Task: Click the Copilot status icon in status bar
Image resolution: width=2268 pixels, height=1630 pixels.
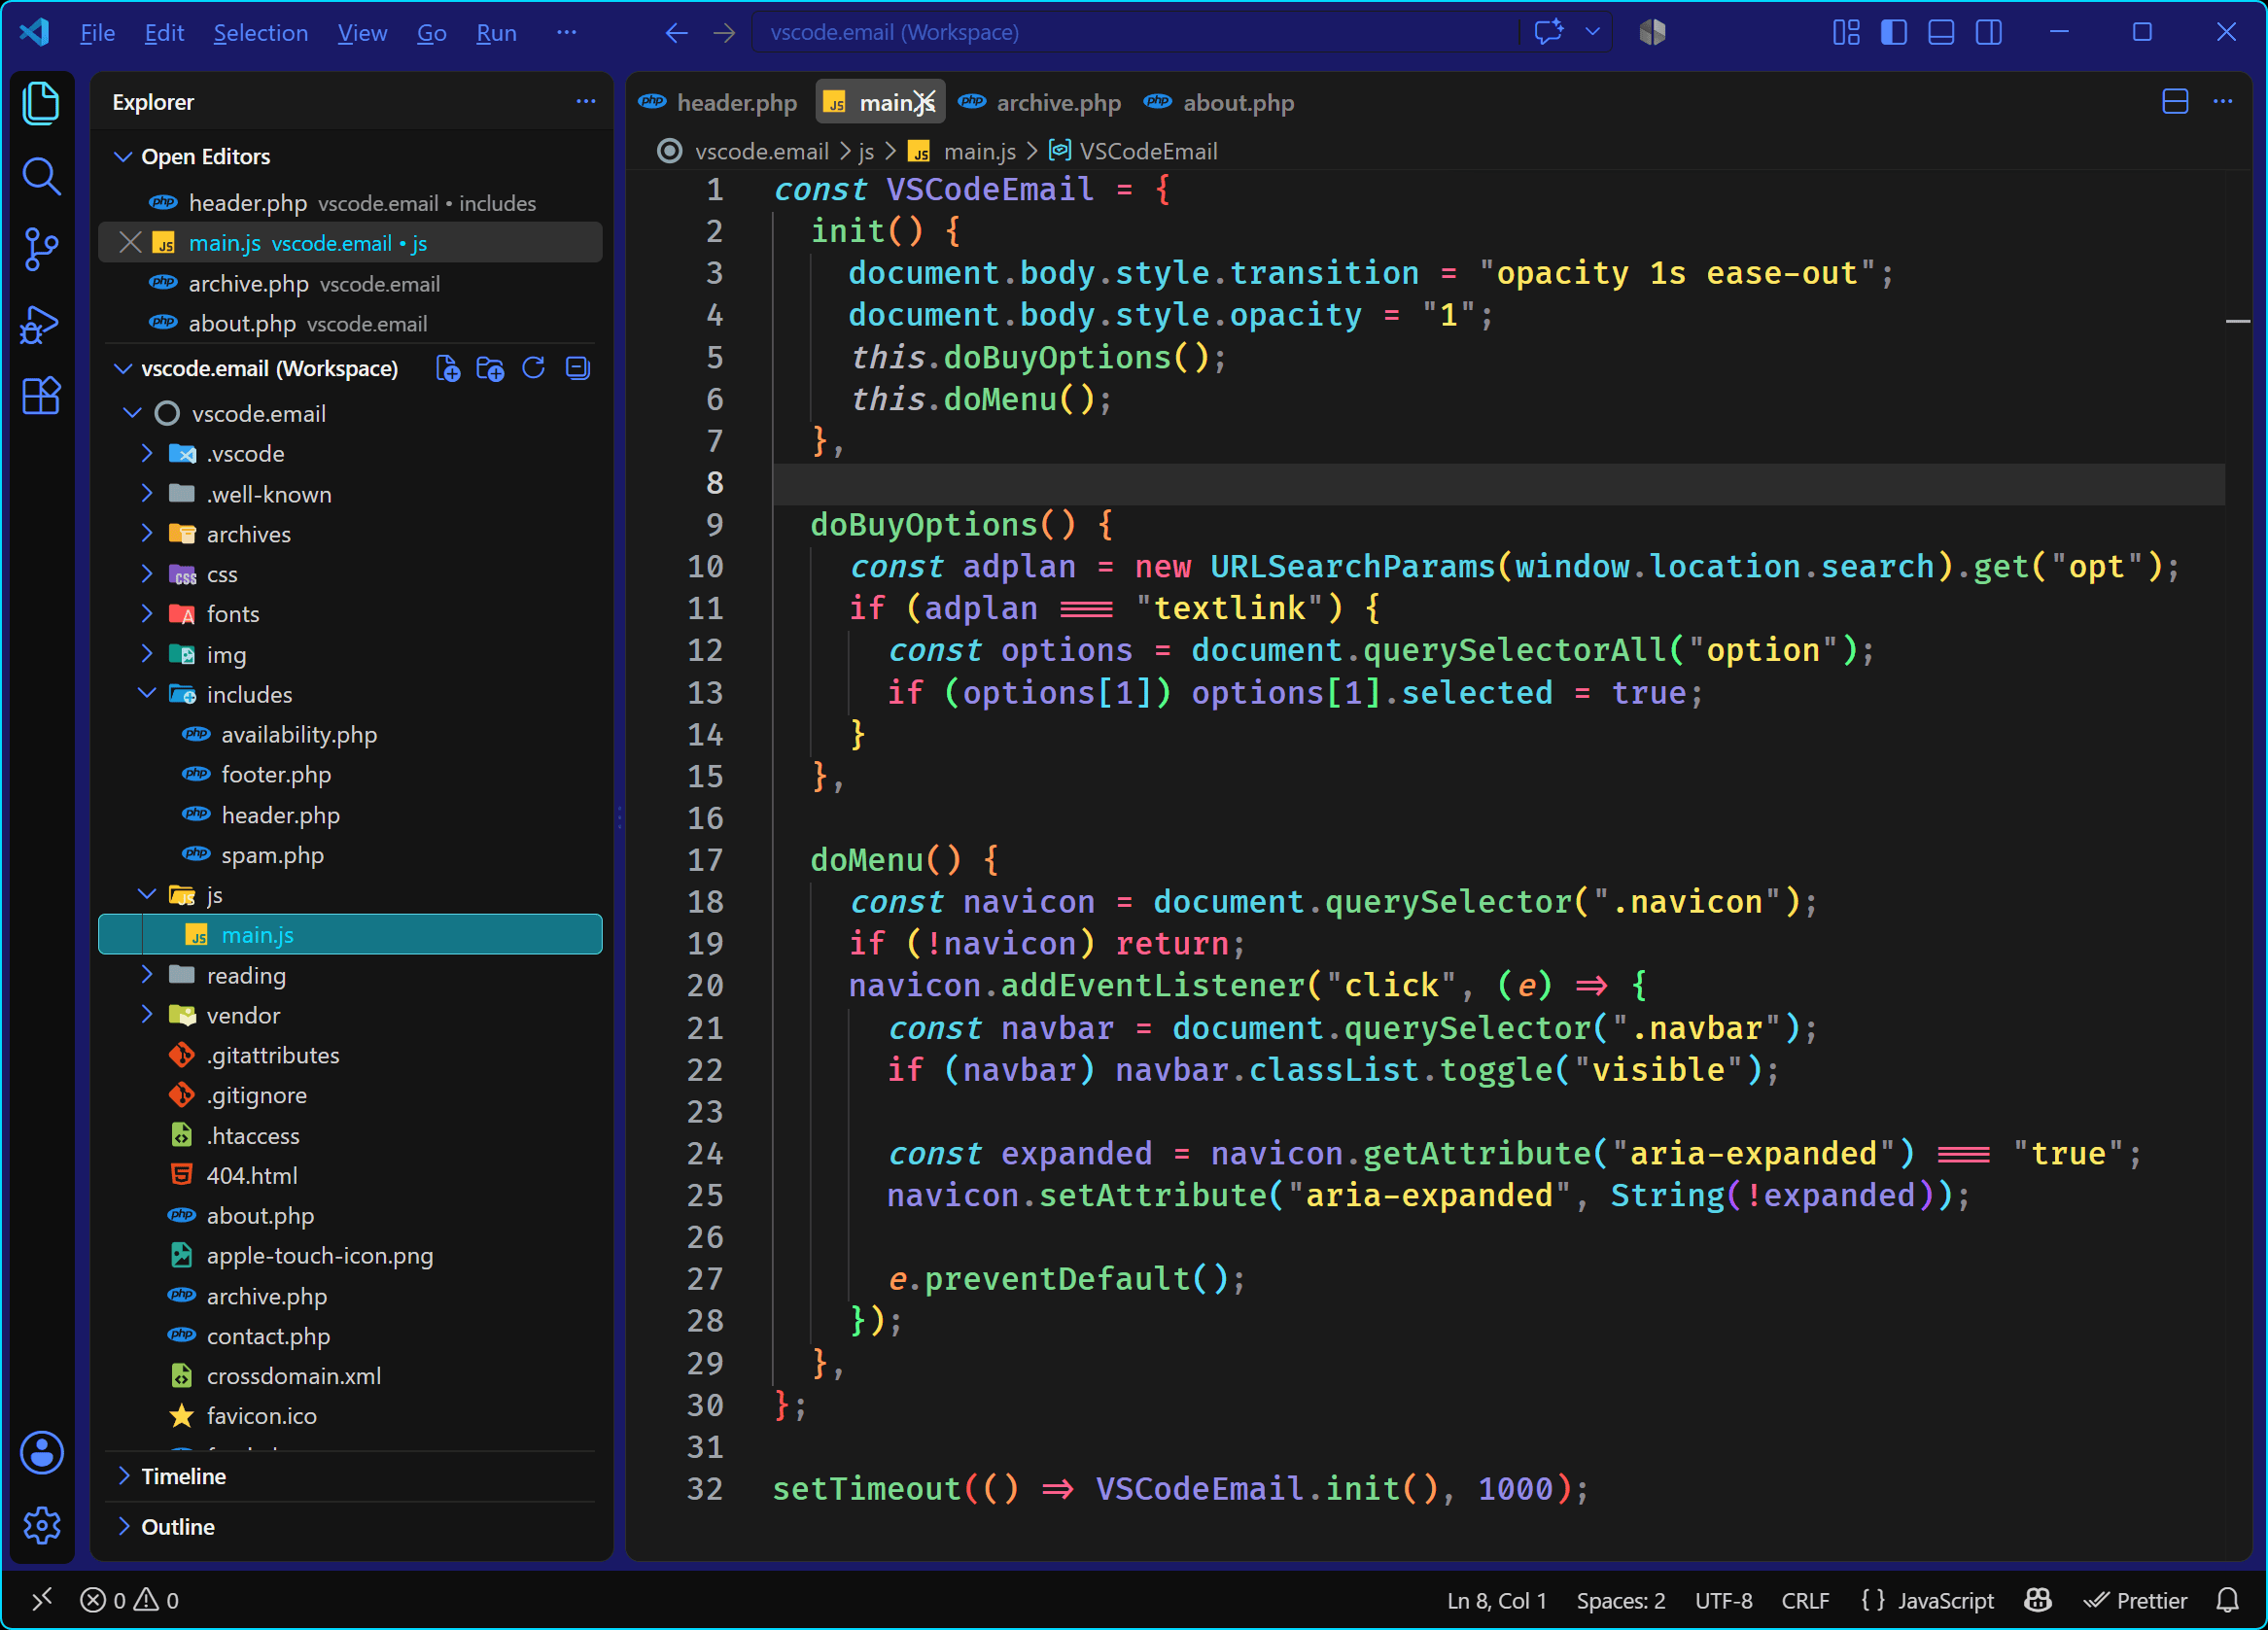Action: [x=2037, y=1600]
